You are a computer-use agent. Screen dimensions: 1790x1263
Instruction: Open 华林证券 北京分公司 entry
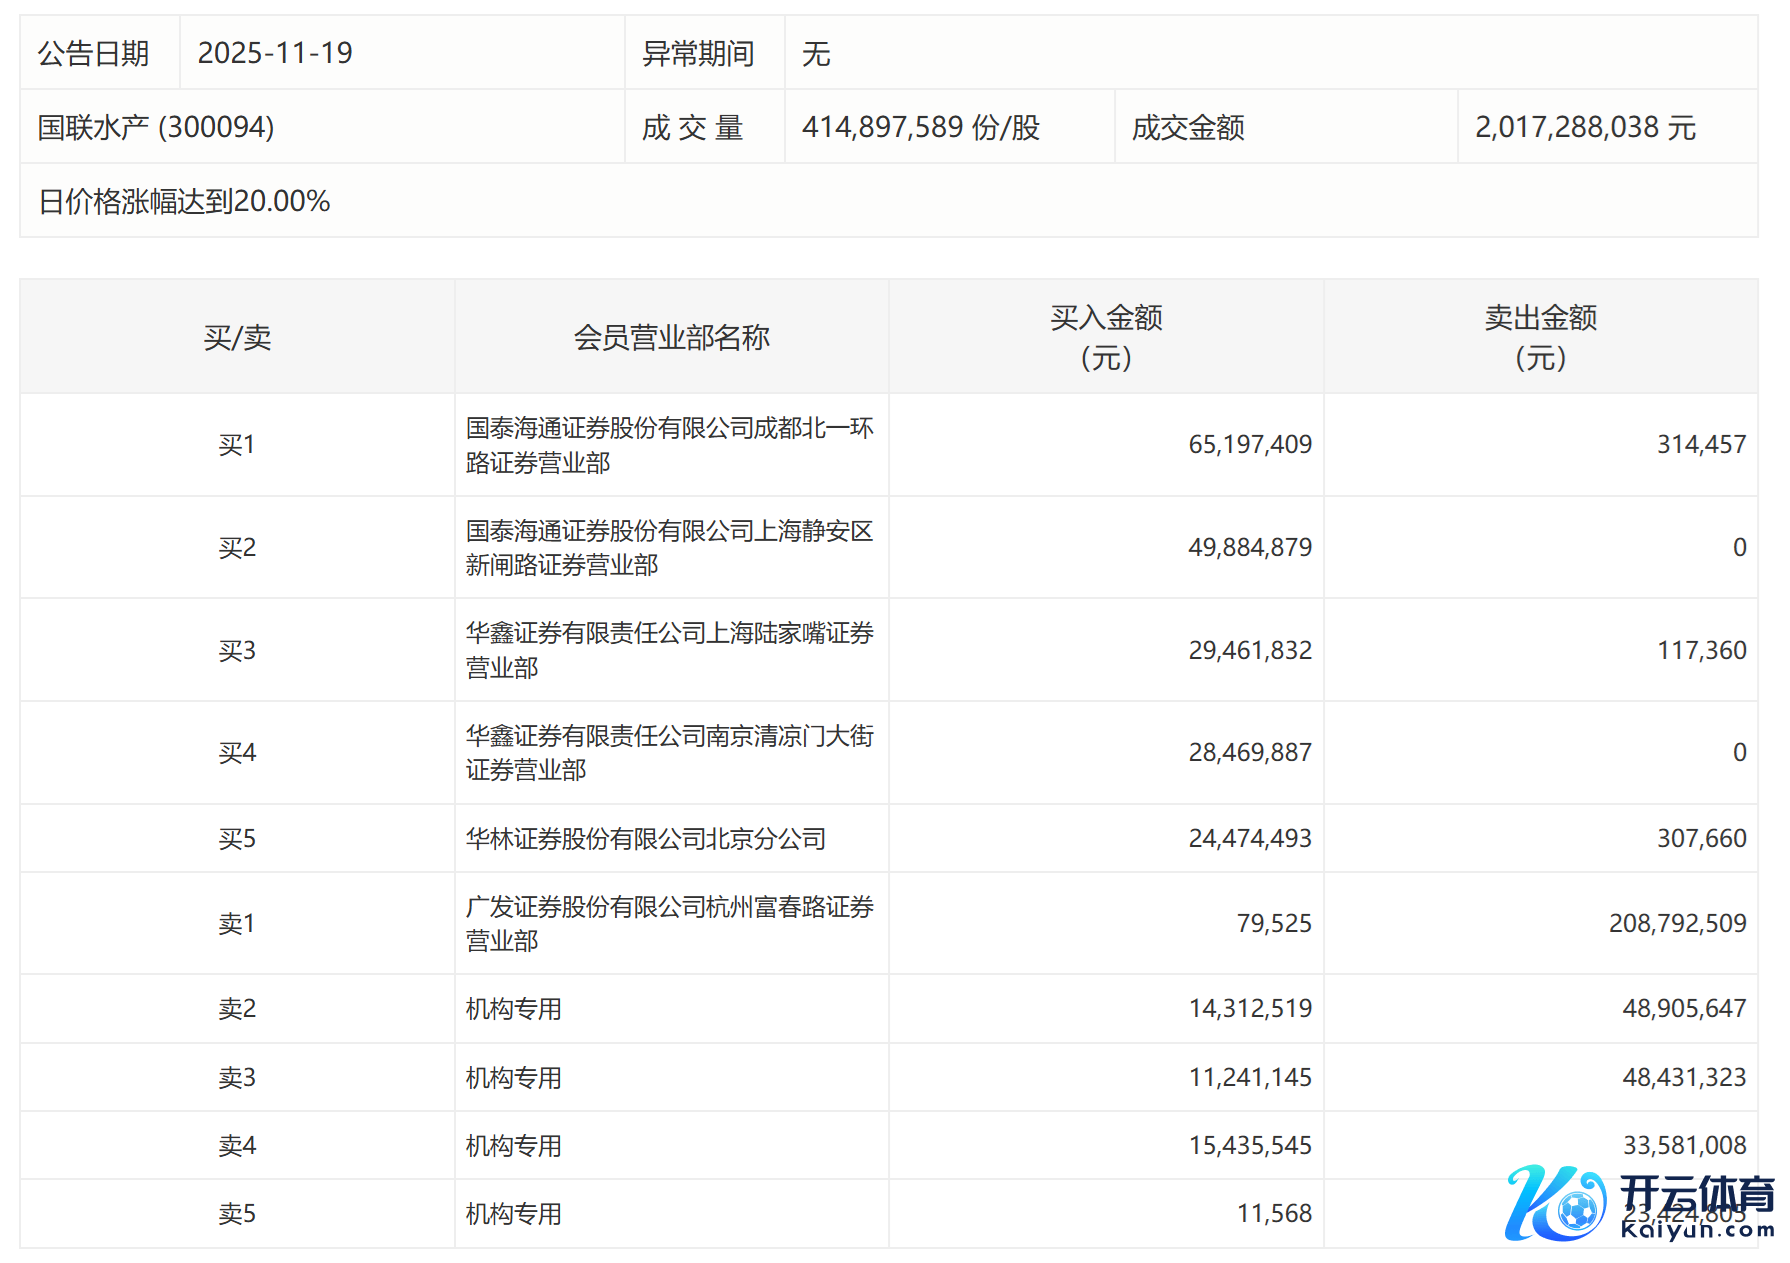tap(646, 839)
